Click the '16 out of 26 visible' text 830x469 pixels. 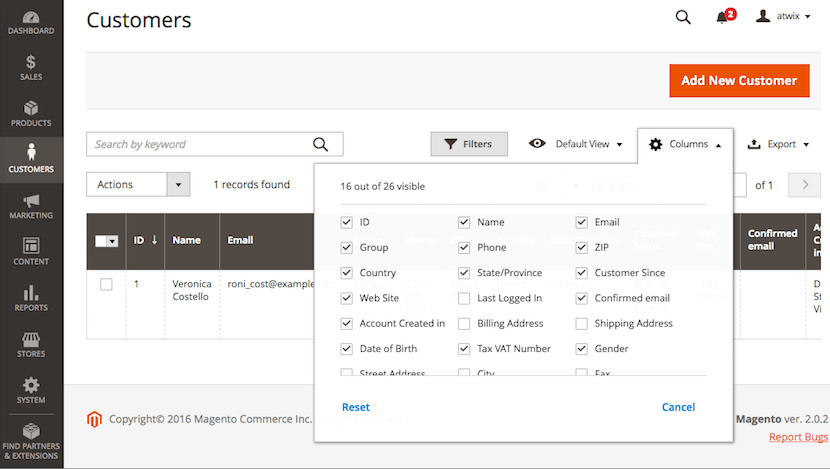[383, 186]
